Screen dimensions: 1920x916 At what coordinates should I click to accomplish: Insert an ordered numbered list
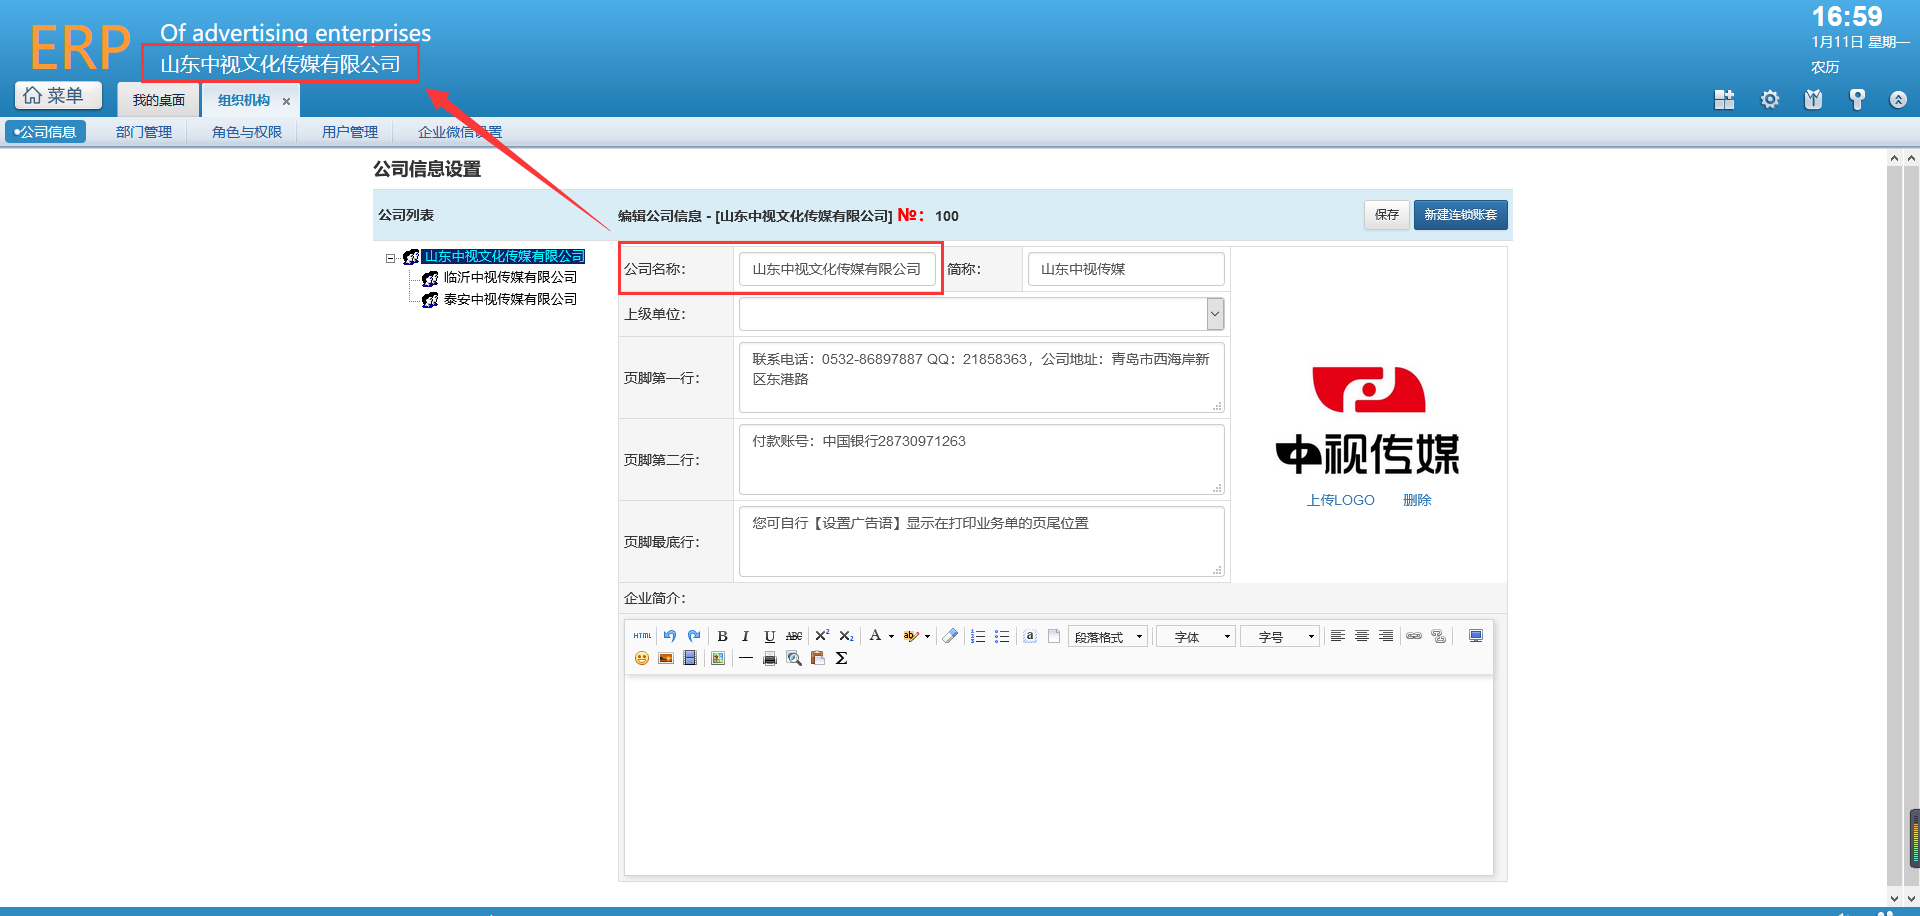tap(978, 636)
